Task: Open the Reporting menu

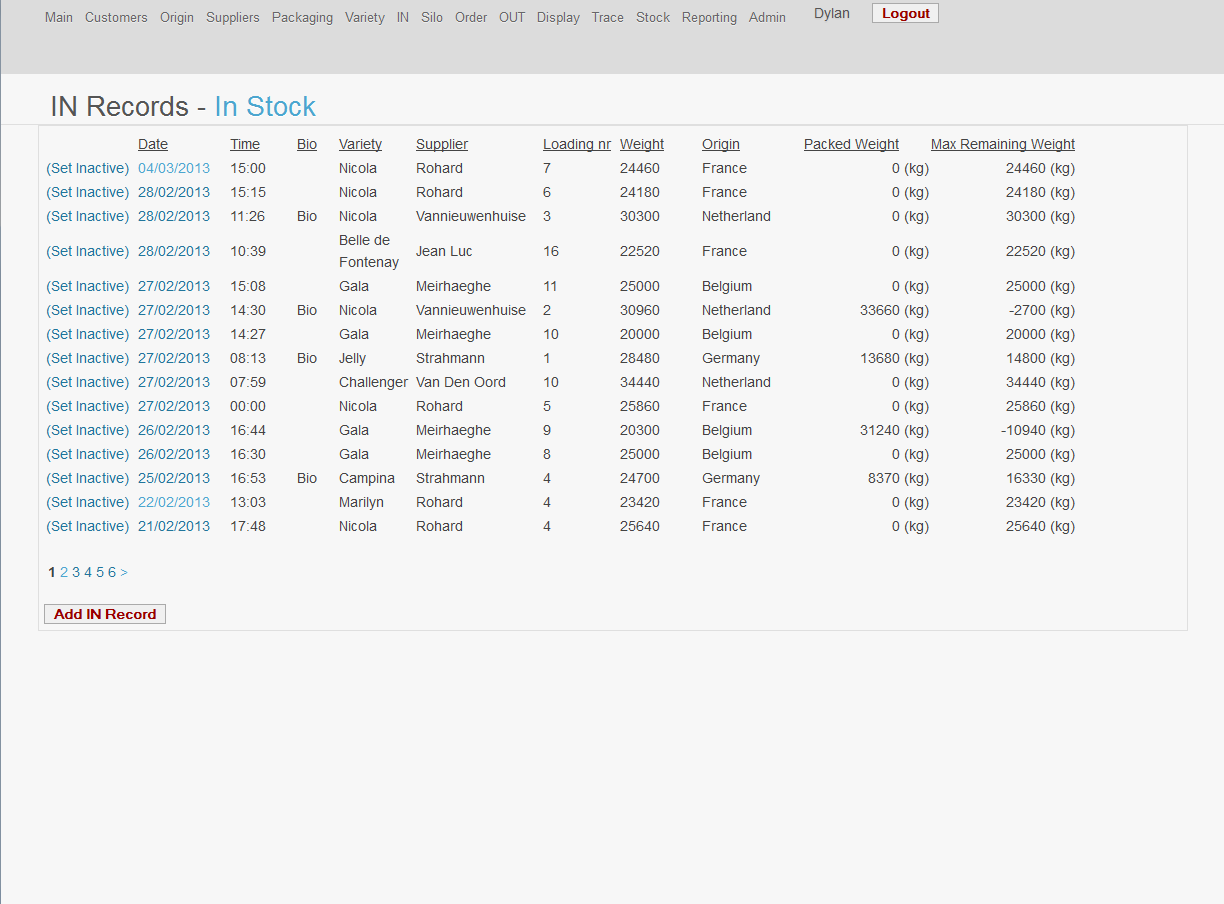Action: (709, 17)
